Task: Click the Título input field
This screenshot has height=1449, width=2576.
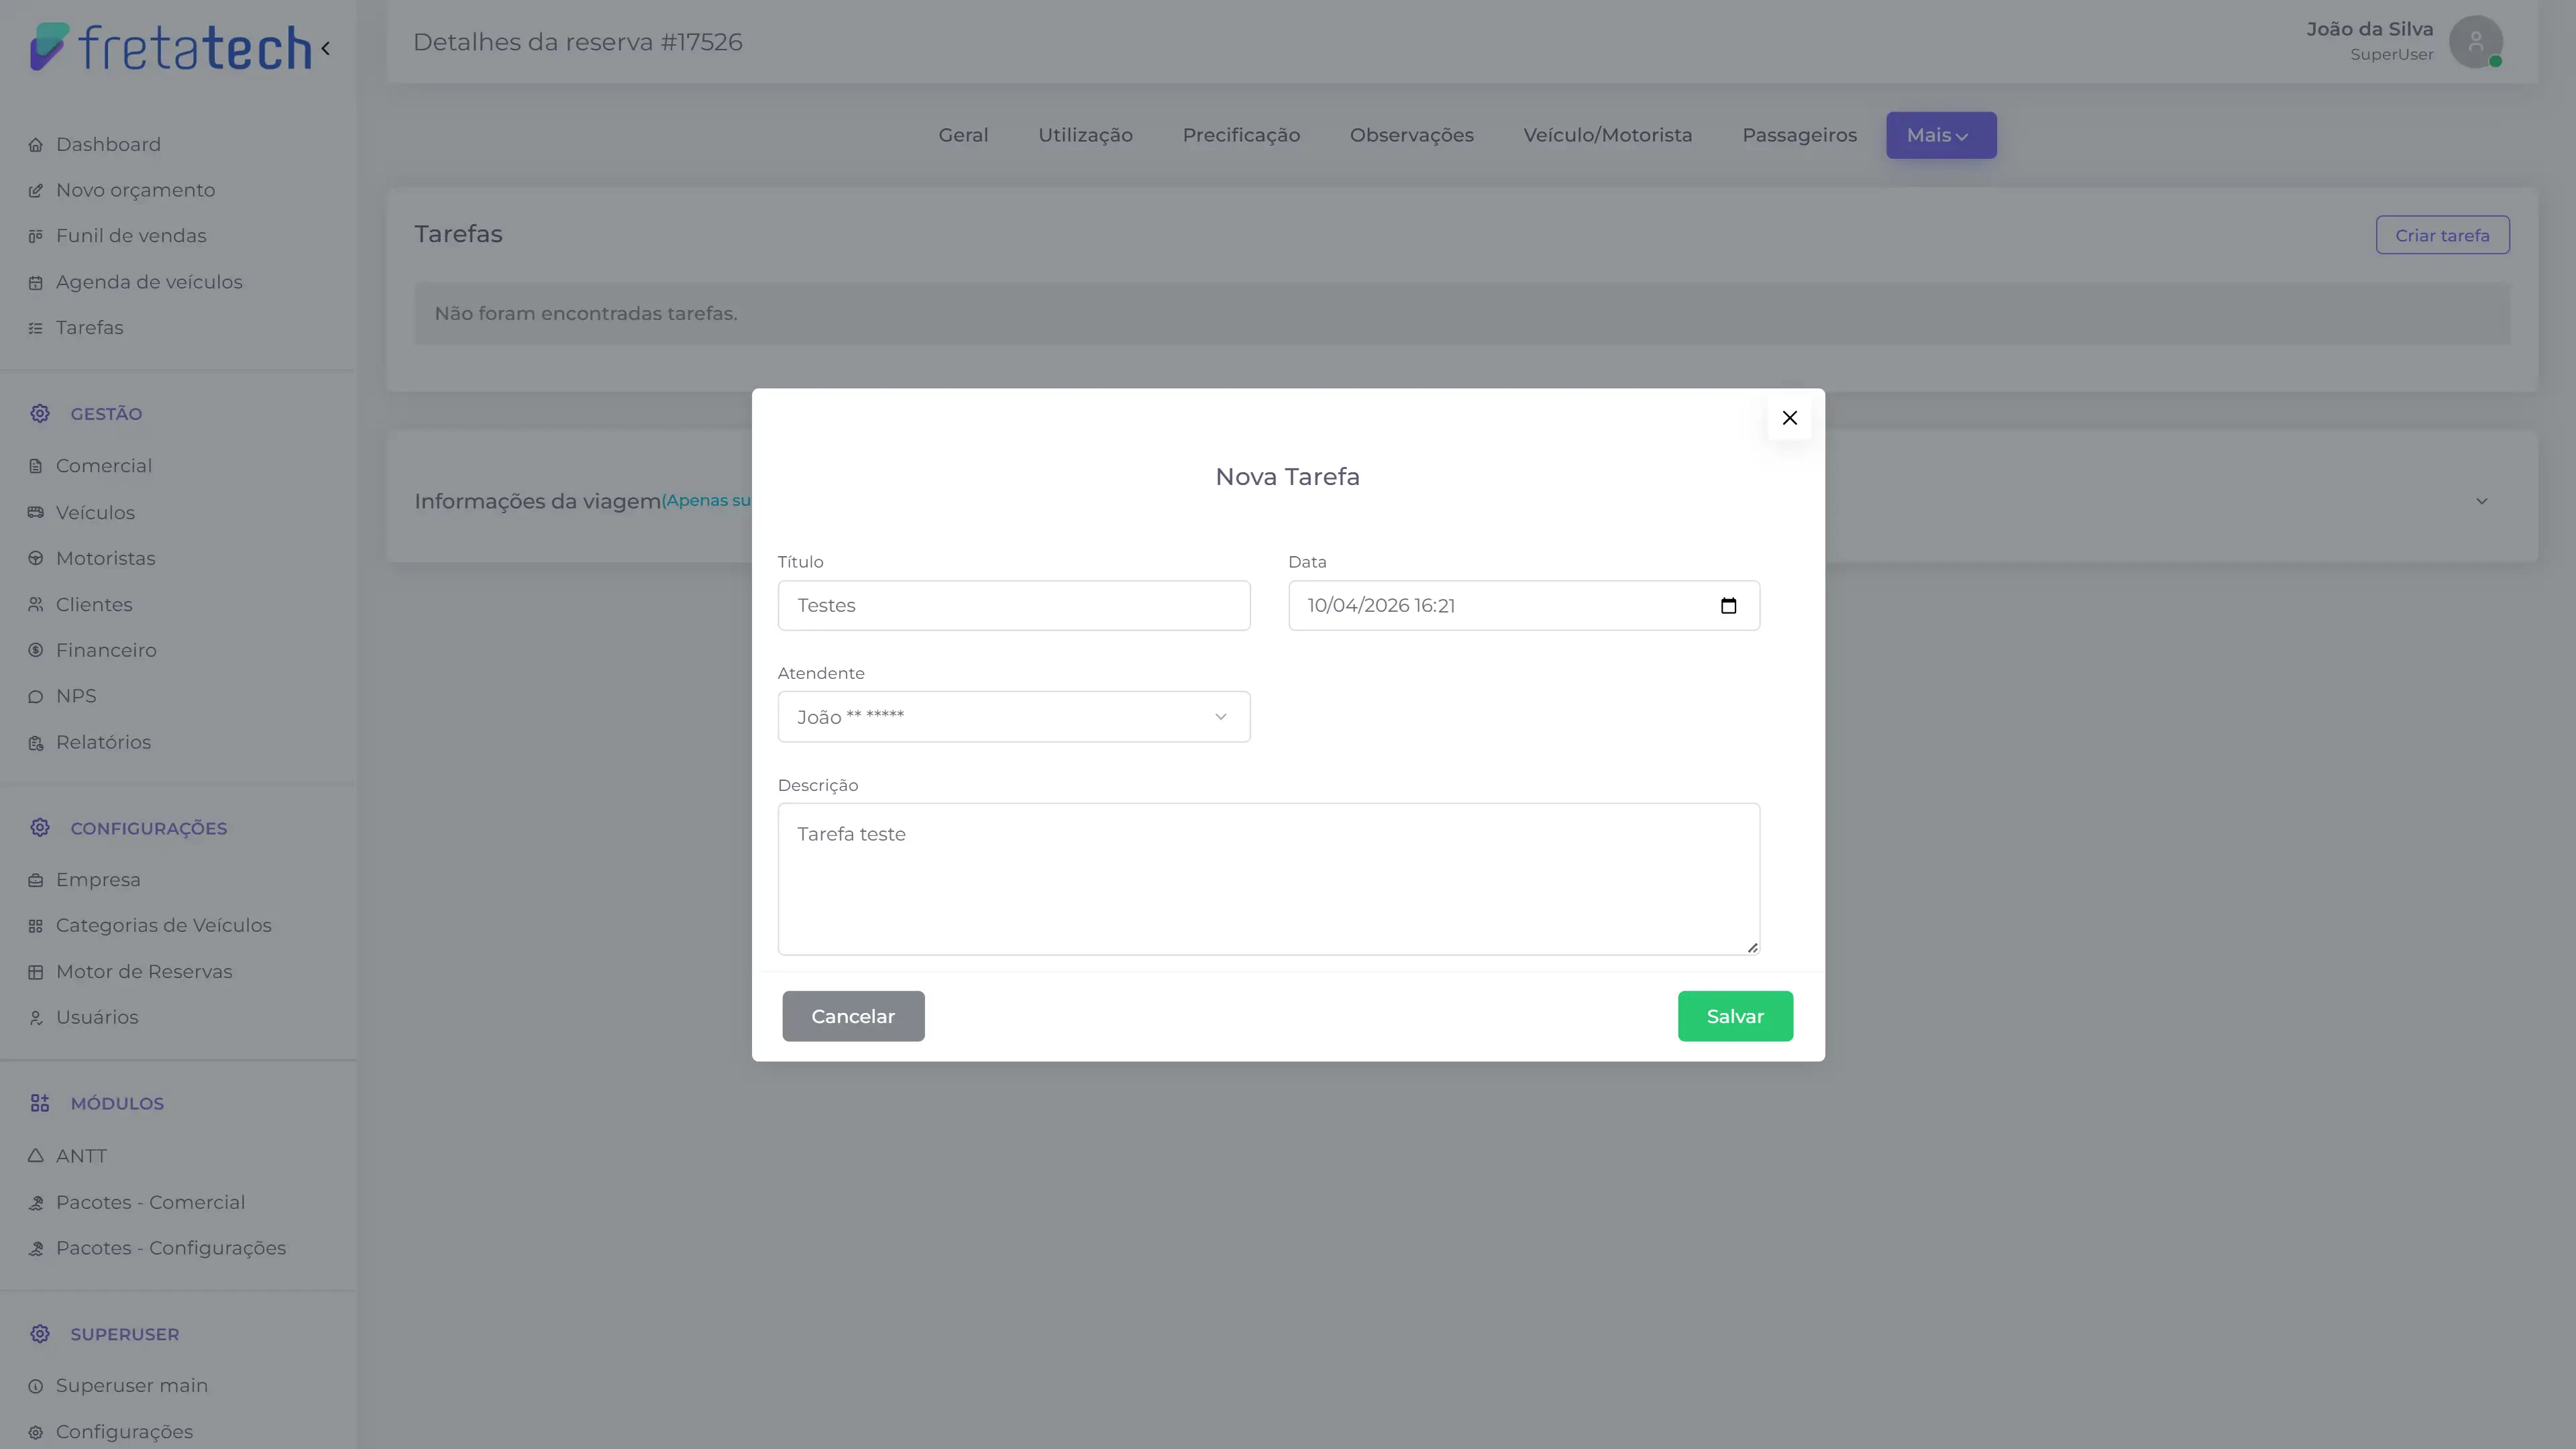Action: coord(1014,606)
